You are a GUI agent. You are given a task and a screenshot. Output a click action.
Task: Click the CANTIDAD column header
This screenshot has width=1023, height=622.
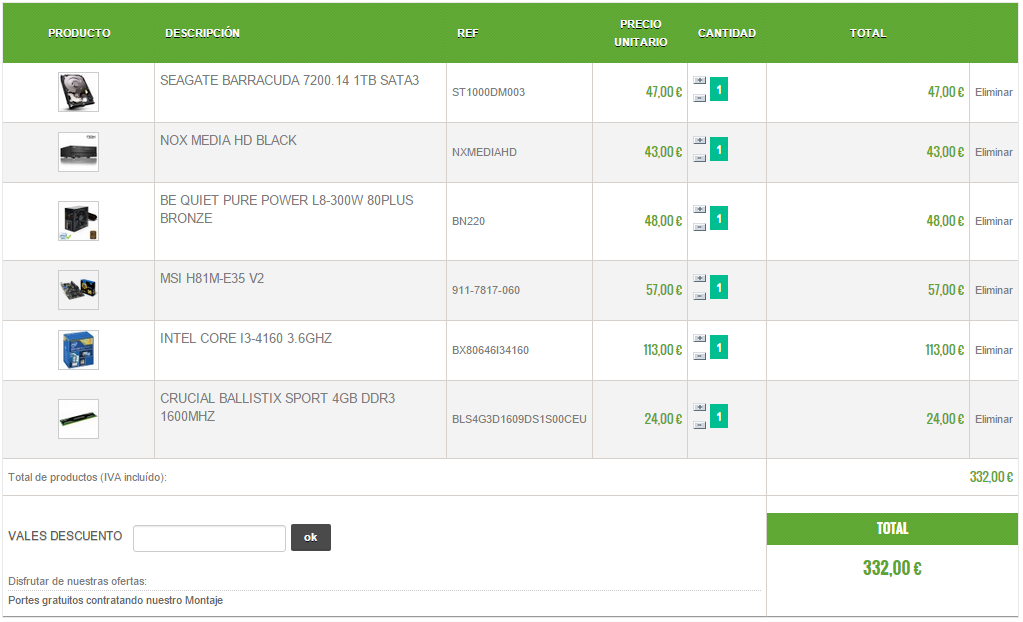click(x=727, y=33)
